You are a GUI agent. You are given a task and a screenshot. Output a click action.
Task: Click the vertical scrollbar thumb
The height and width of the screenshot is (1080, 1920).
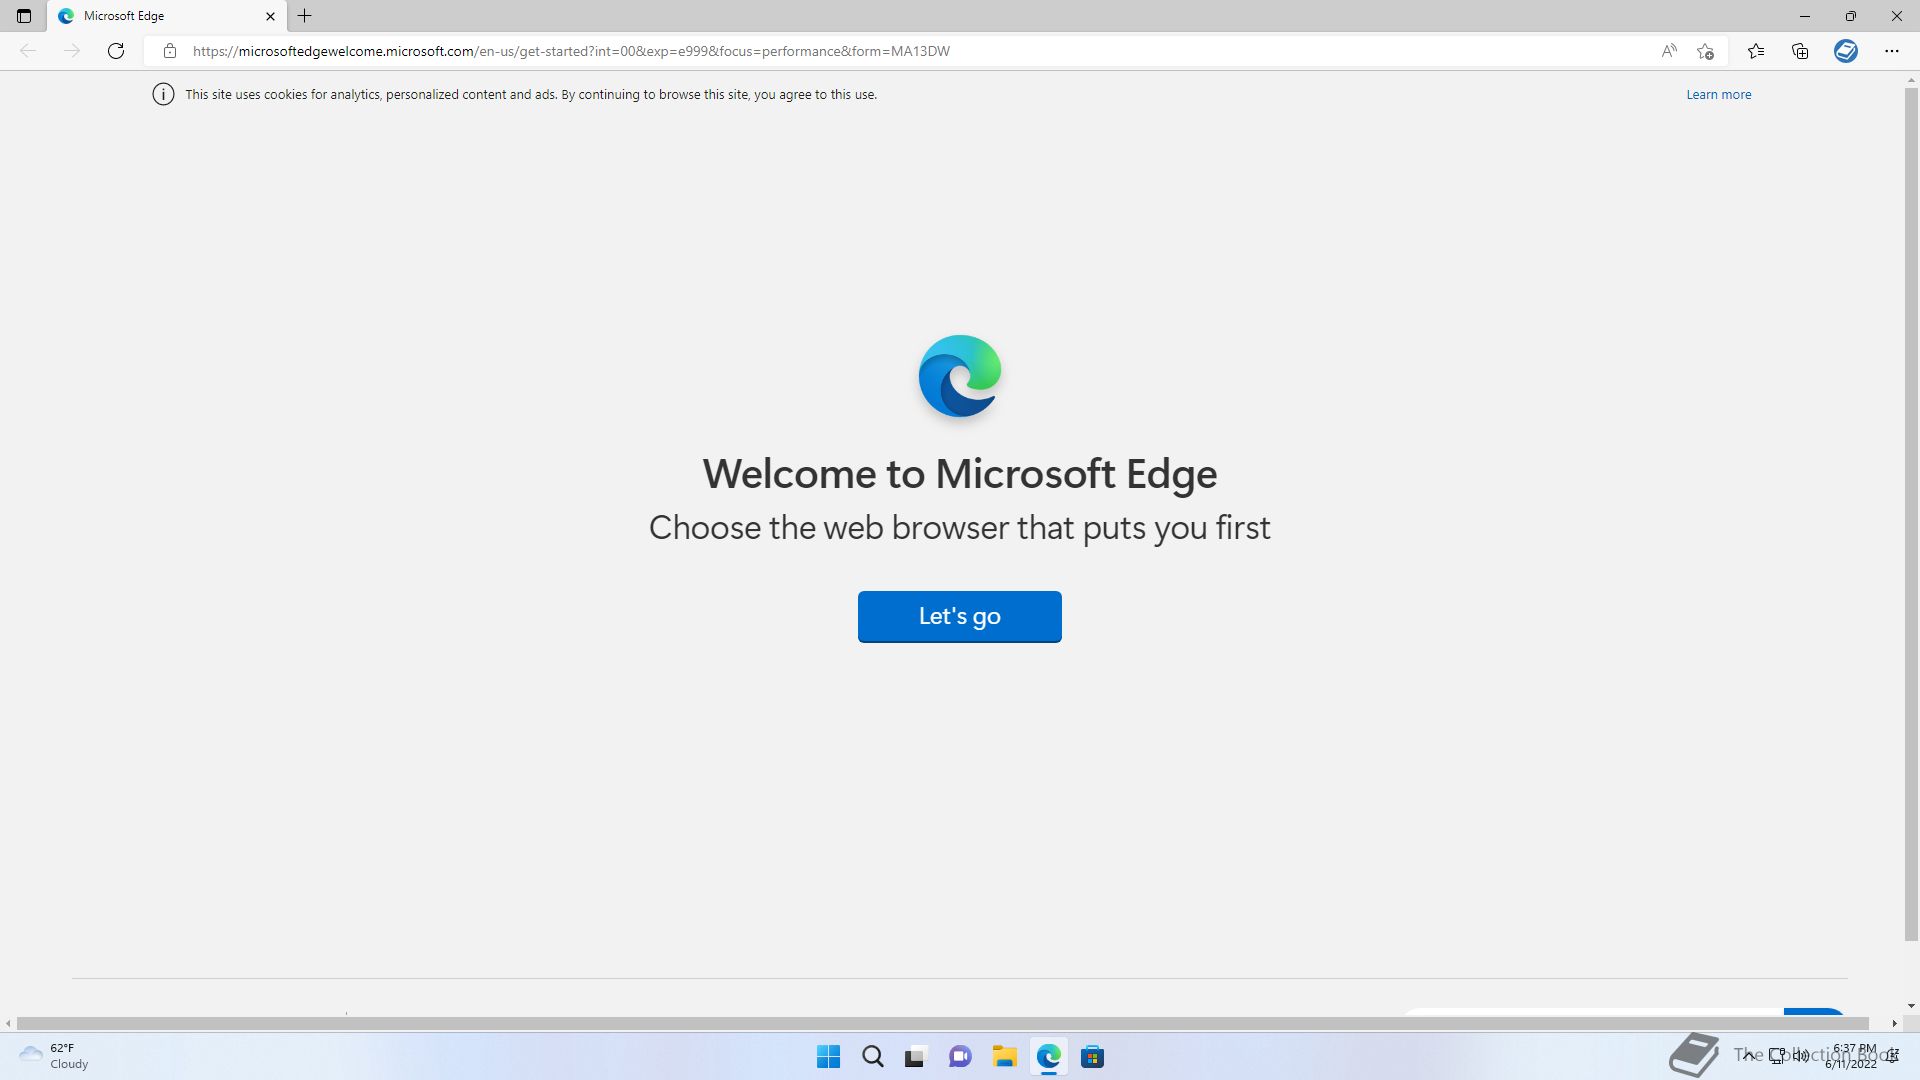[x=1911, y=512]
